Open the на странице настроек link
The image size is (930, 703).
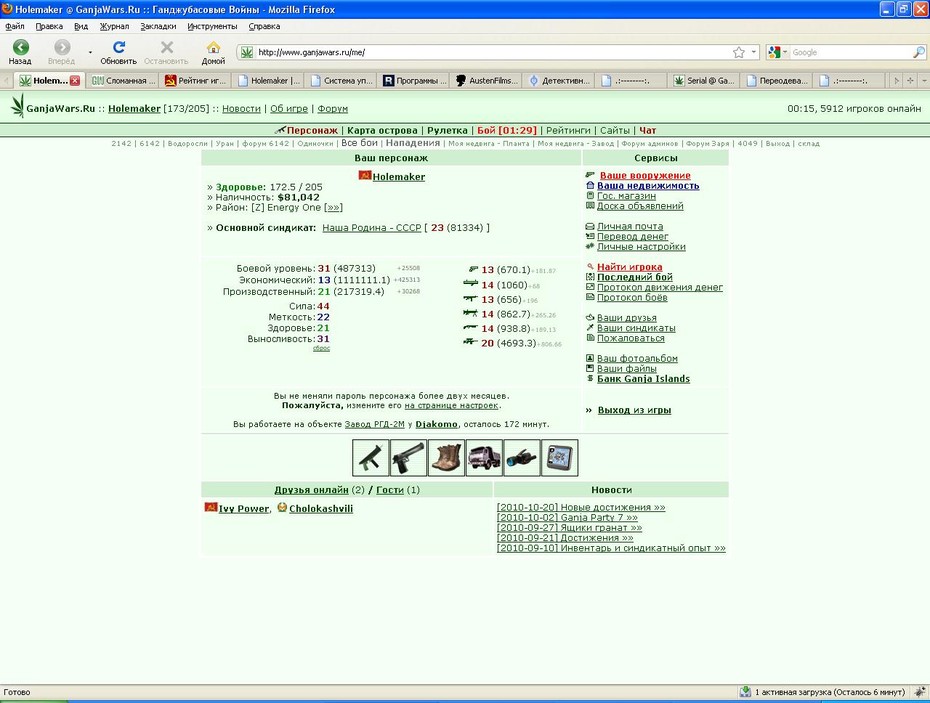pos(451,406)
